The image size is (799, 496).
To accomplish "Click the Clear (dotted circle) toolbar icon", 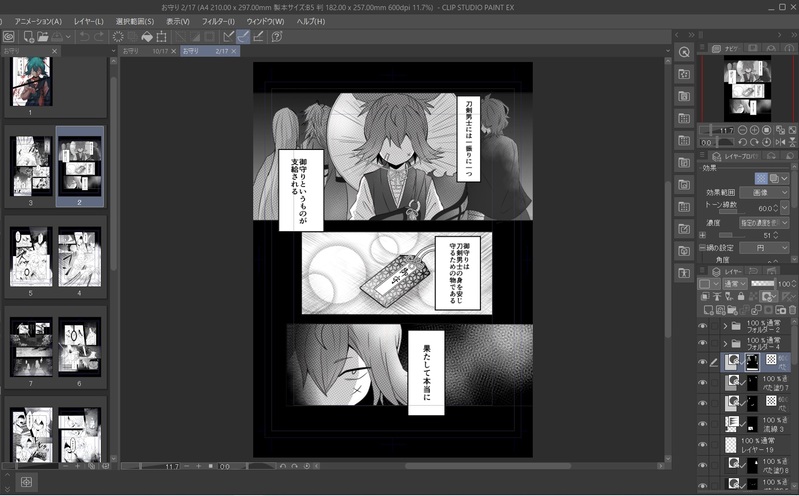I will click(118, 37).
